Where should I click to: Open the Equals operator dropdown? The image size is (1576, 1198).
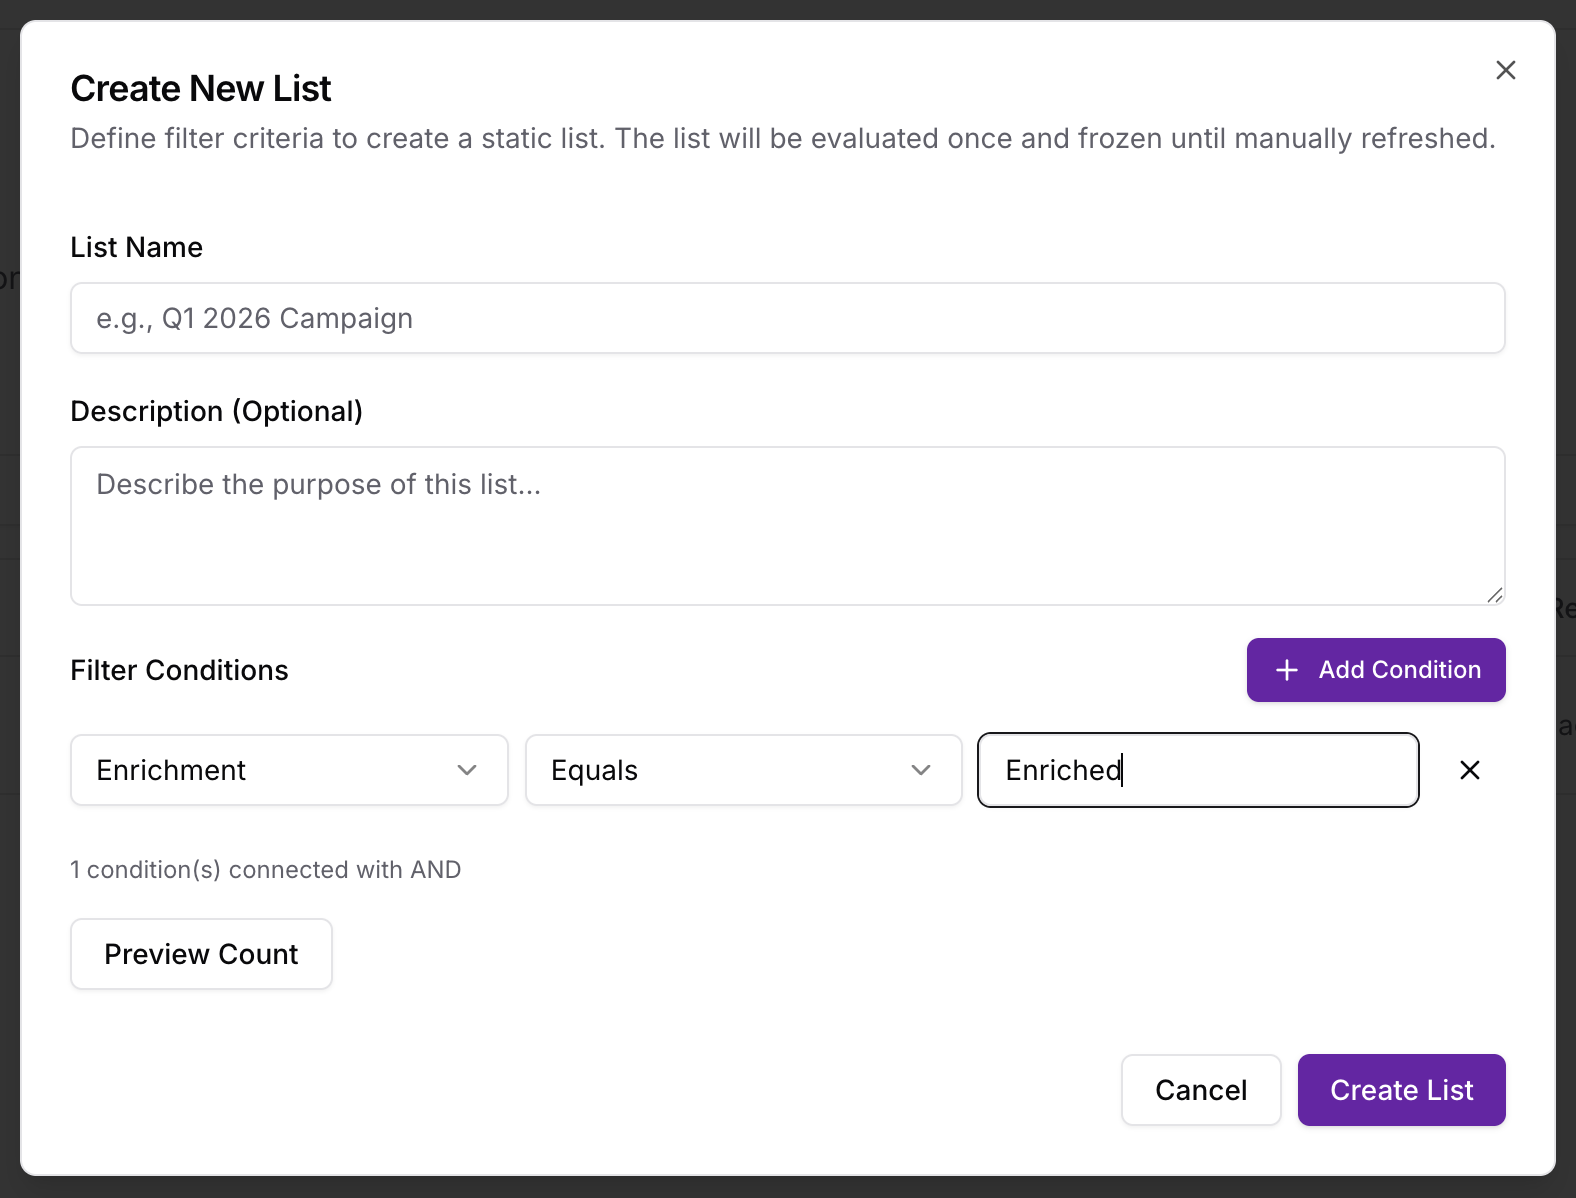pos(743,770)
